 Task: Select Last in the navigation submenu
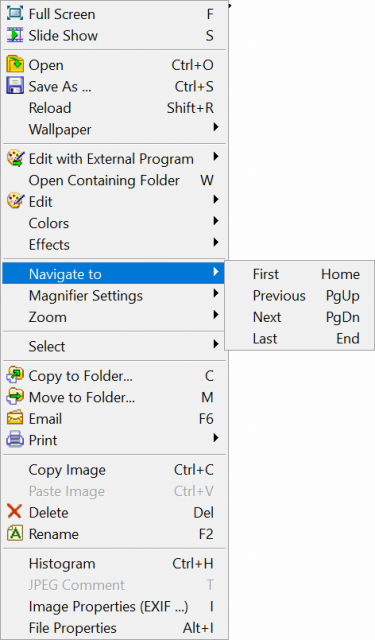(x=300, y=338)
